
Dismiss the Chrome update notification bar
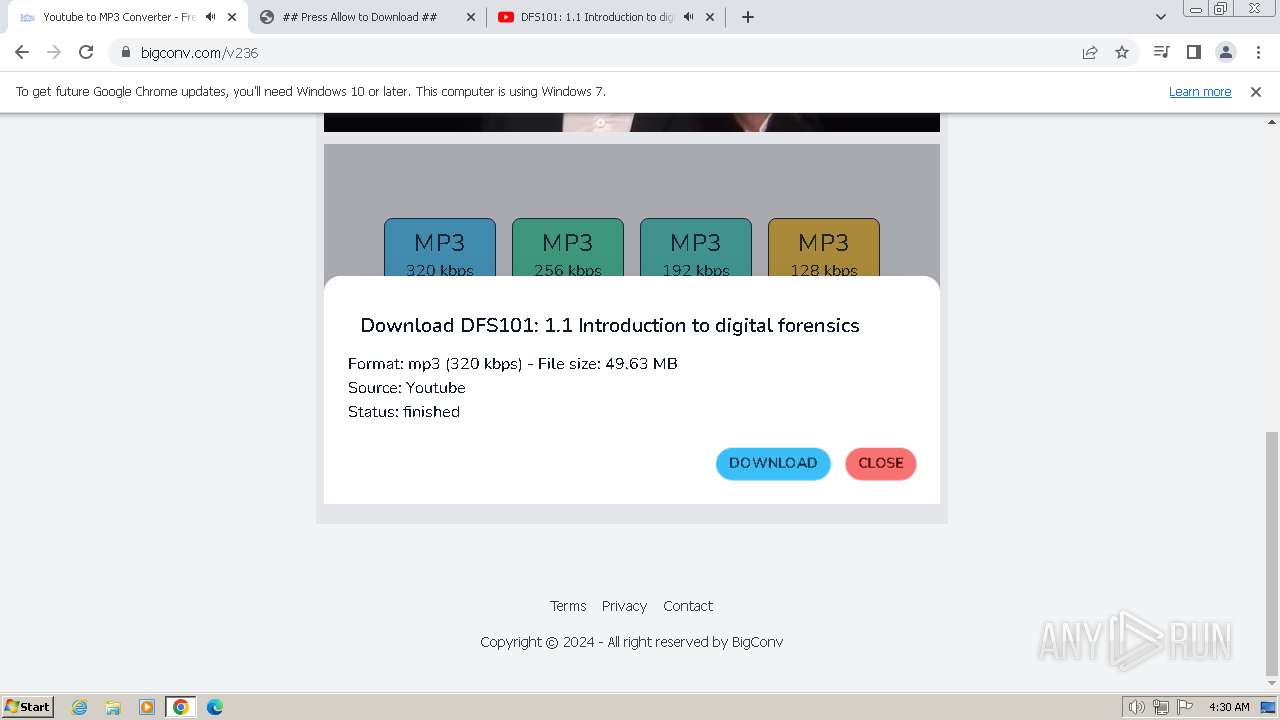tap(1256, 91)
